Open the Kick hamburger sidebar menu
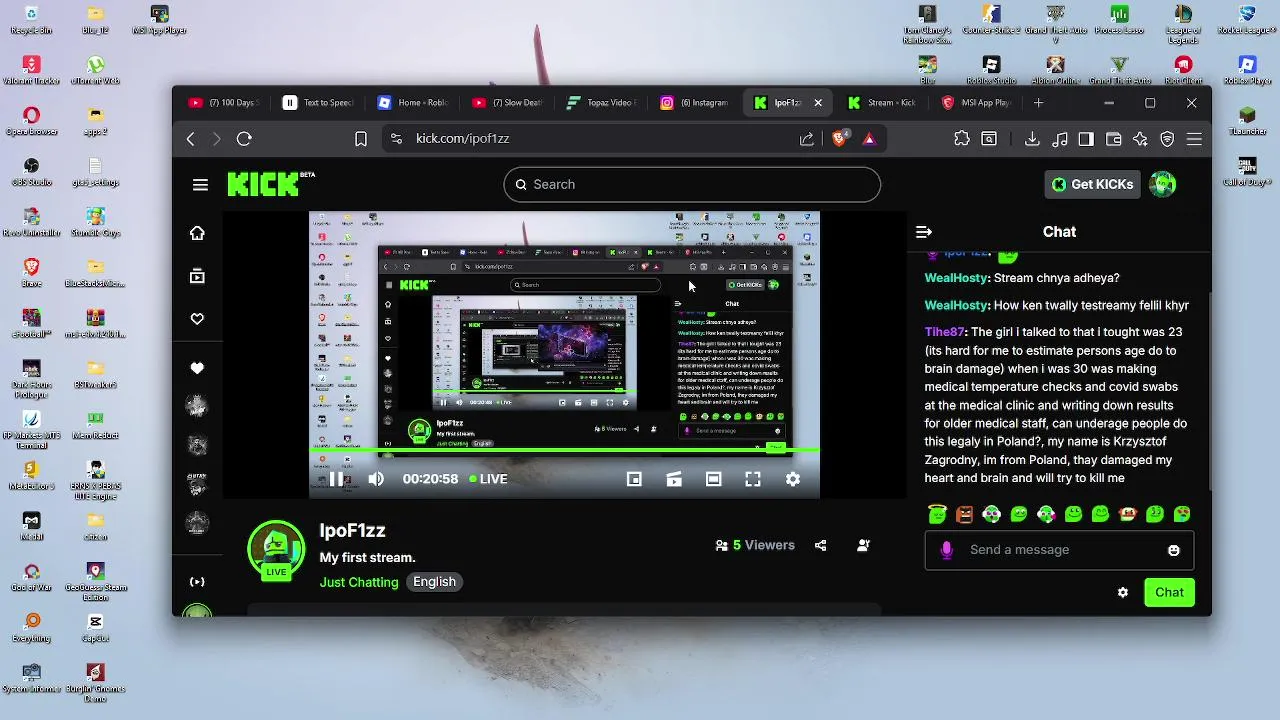This screenshot has width=1280, height=720. 200,184
